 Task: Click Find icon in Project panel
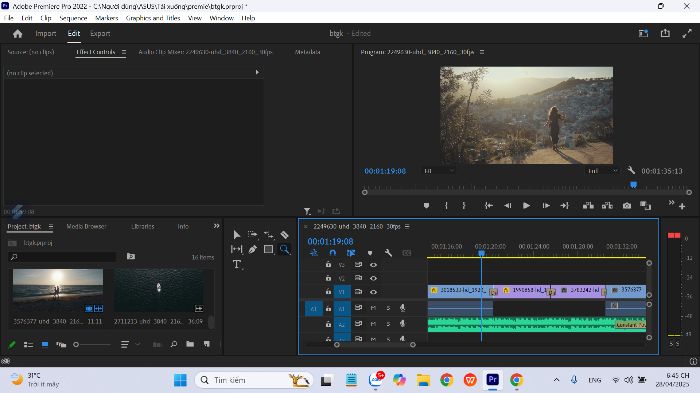174,344
